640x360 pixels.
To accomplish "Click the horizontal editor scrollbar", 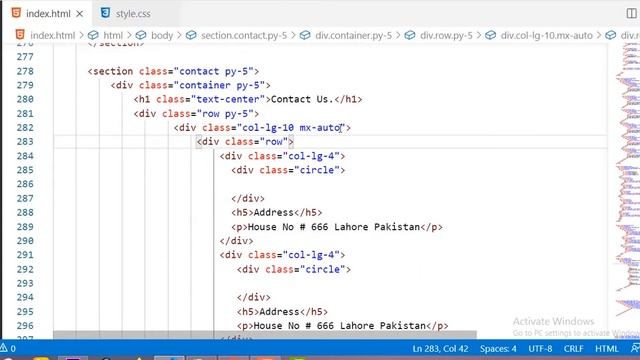I will 264,335.
